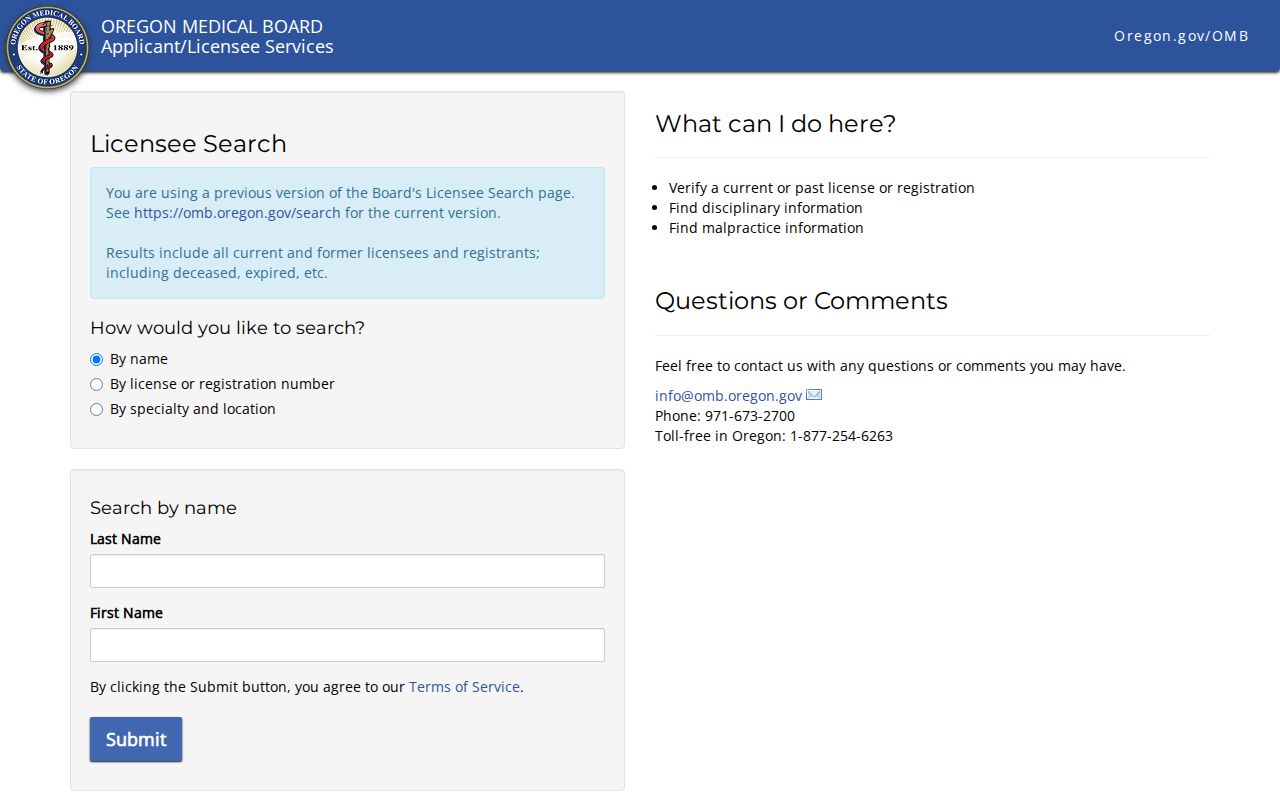Email info@omb.oregon.gov
The image size is (1280, 800).
click(x=728, y=396)
